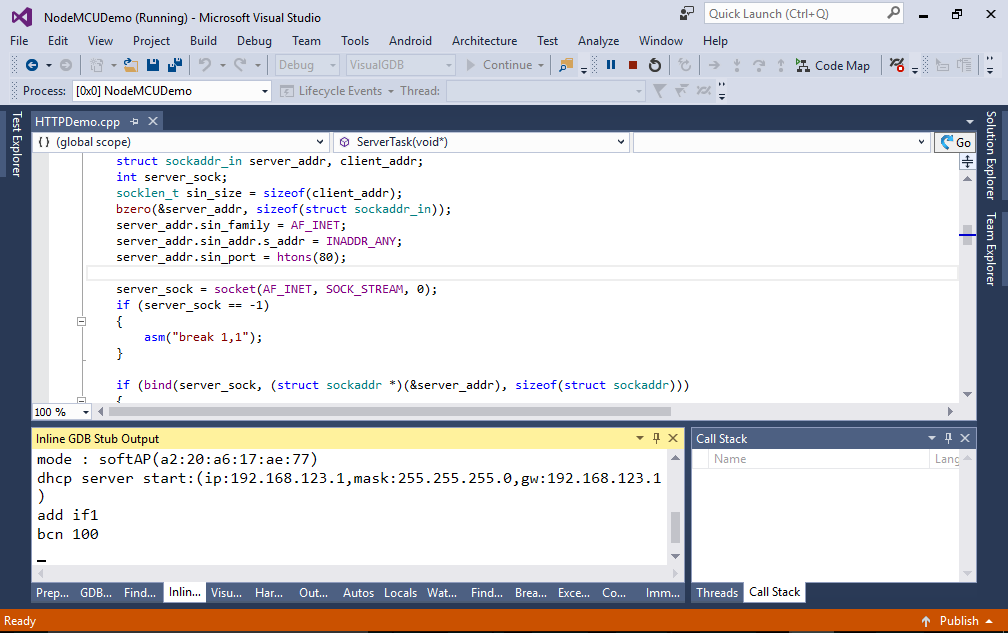The height and width of the screenshot is (633, 1008).
Task: Open the Team menu
Action: tap(306, 40)
